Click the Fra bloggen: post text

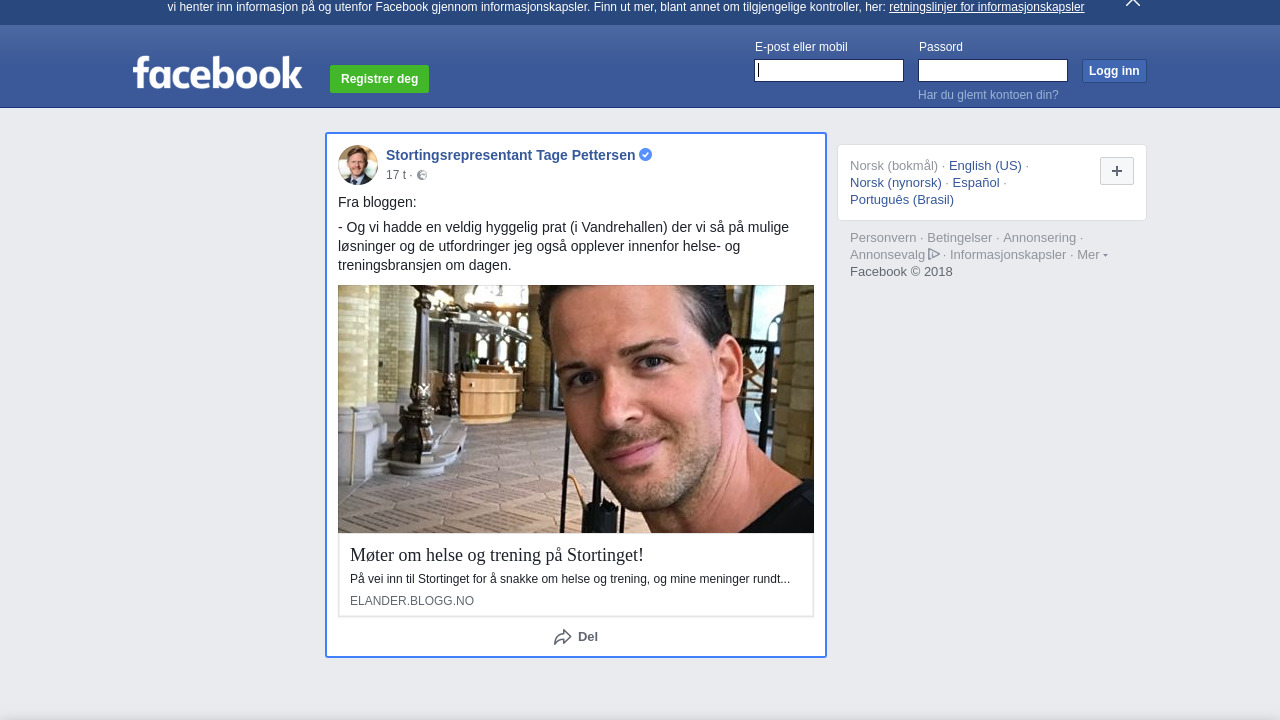point(377,202)
